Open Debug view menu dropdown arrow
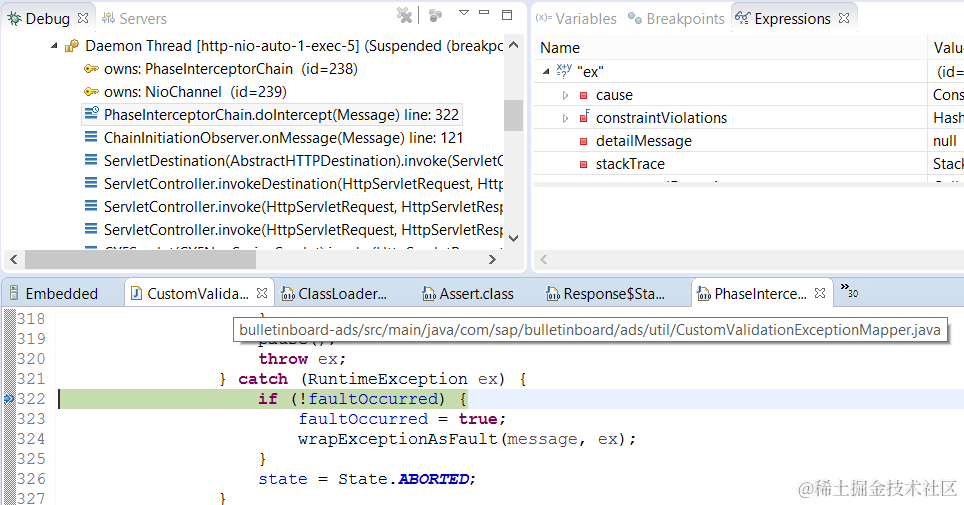Viewport: 964px width, 505px height. pos(464,13)
